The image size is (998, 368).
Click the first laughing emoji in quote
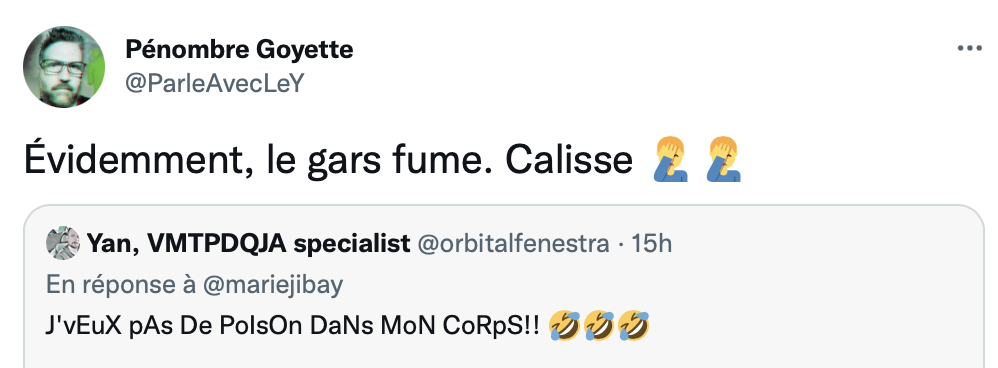coord(564,325)
